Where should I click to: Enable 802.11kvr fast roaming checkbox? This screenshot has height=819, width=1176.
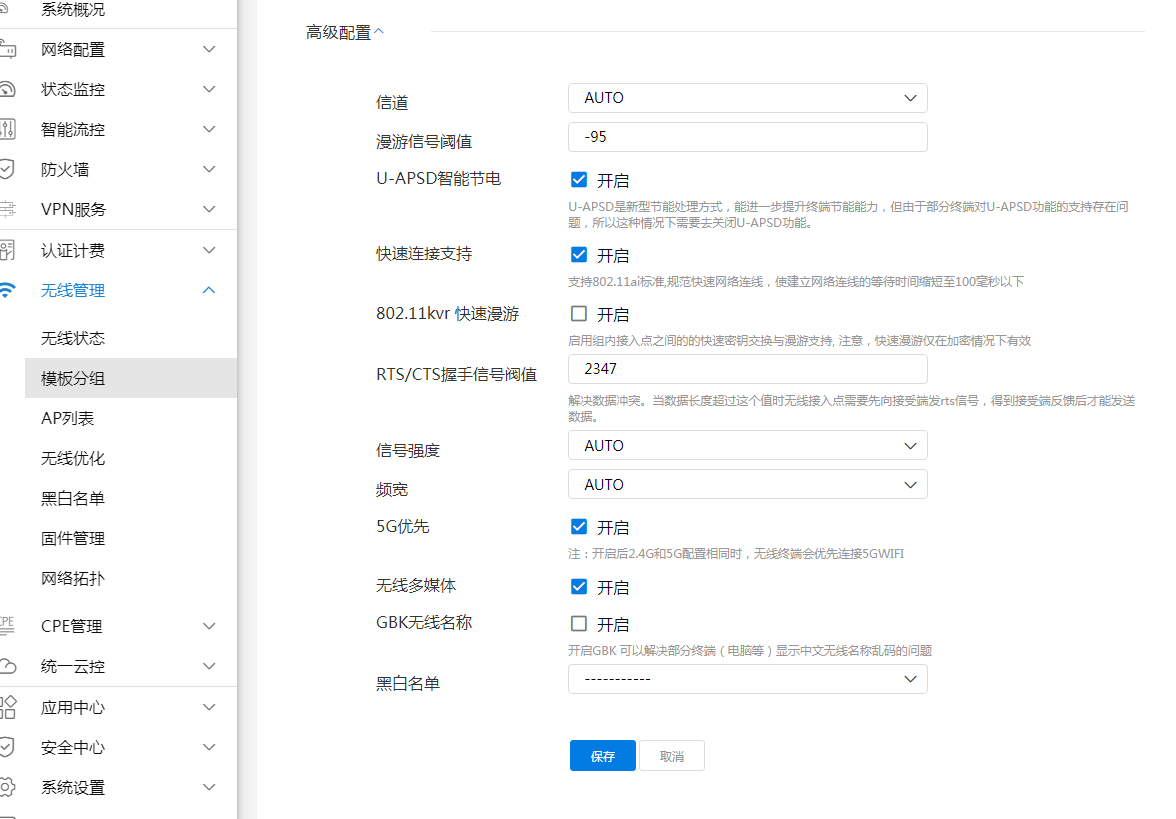click(579, 314)
